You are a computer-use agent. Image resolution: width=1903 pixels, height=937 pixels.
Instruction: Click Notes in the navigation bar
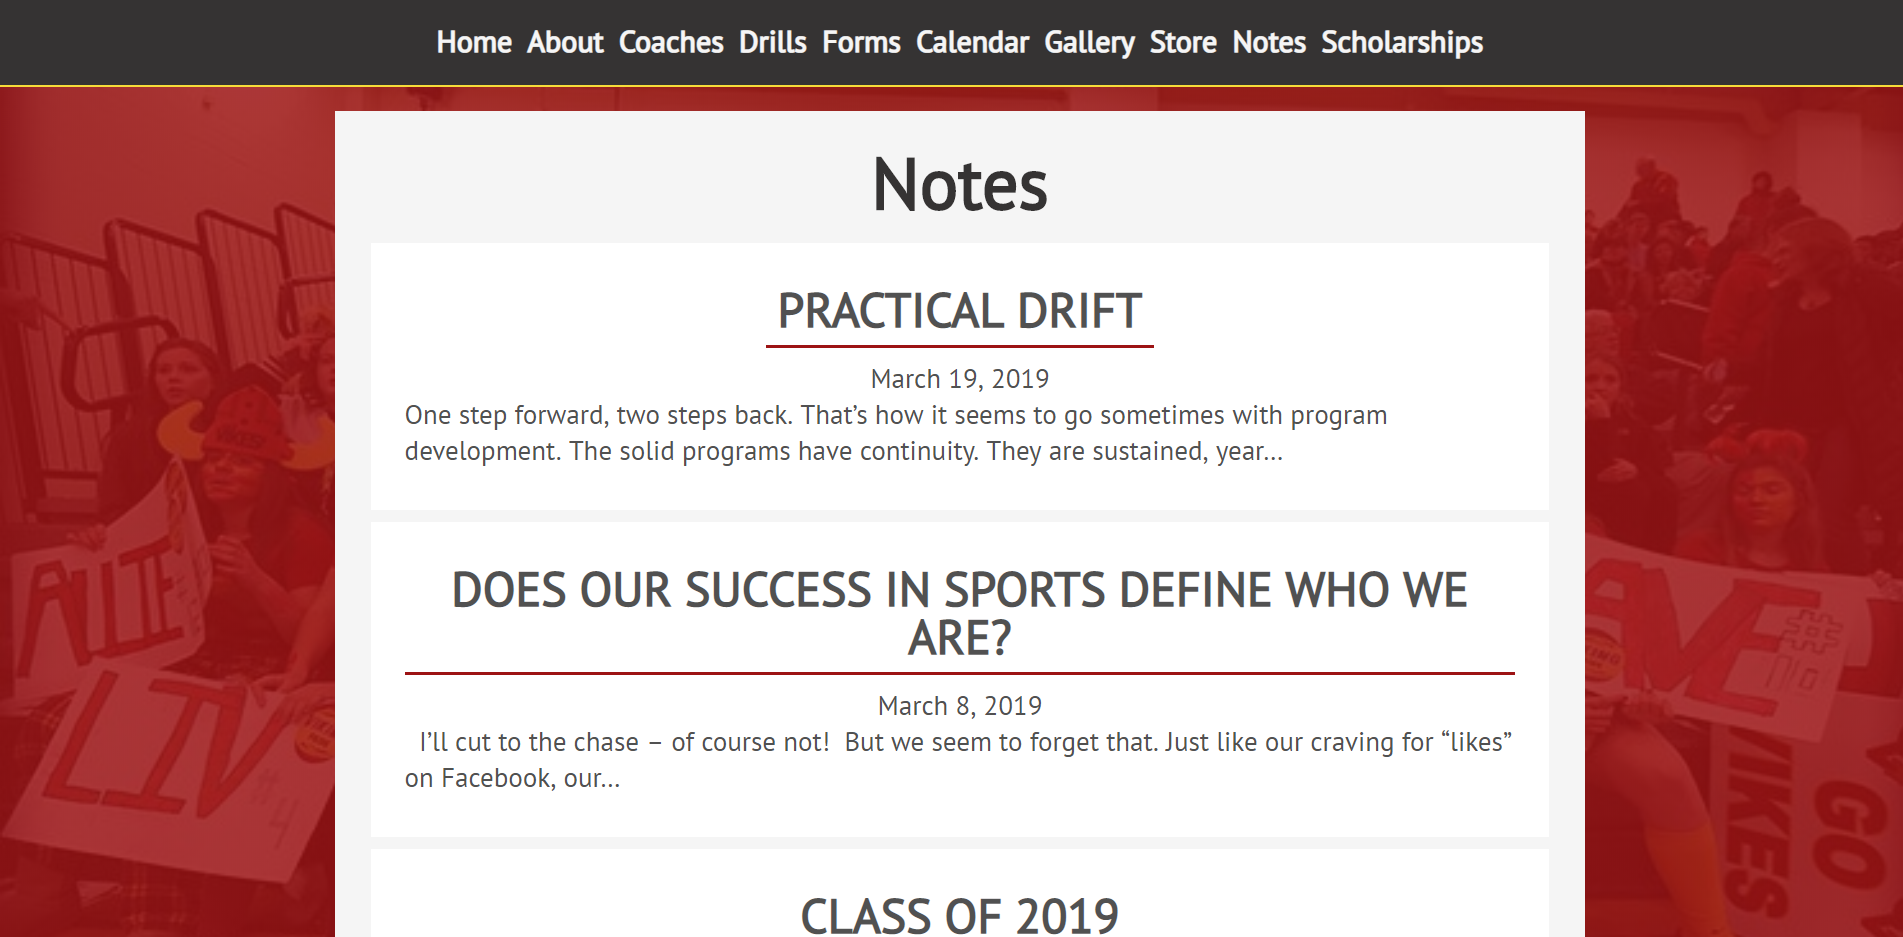[x=1269, y=43]
